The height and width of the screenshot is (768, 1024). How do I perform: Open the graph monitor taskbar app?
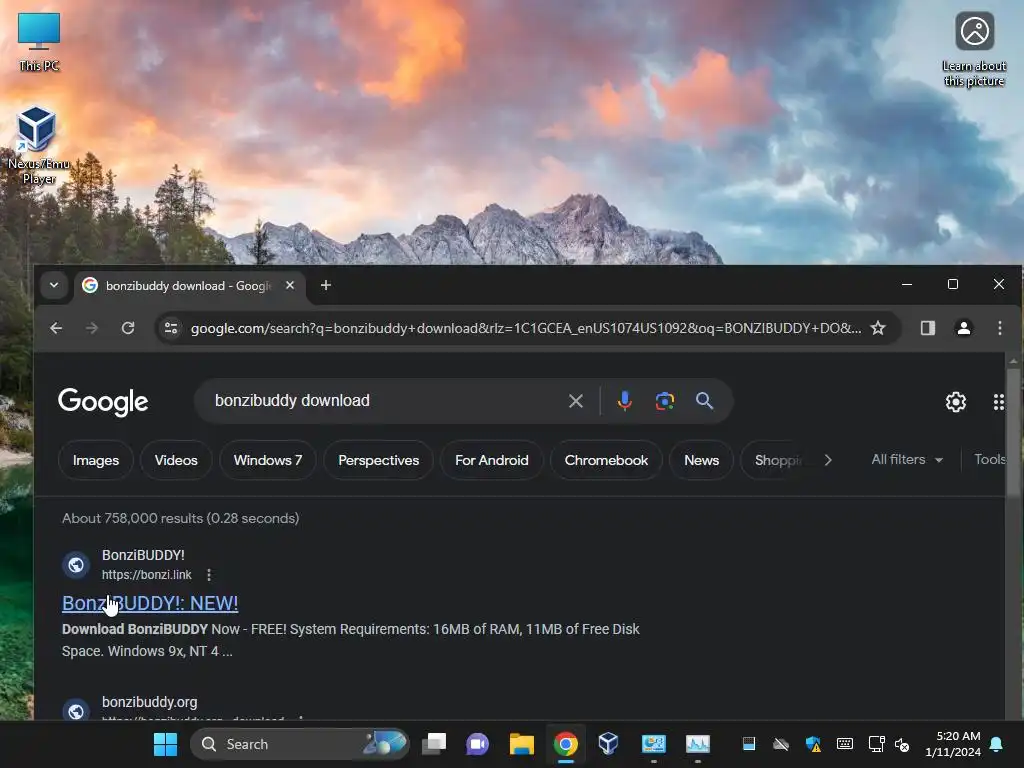[x=697, y=744]
